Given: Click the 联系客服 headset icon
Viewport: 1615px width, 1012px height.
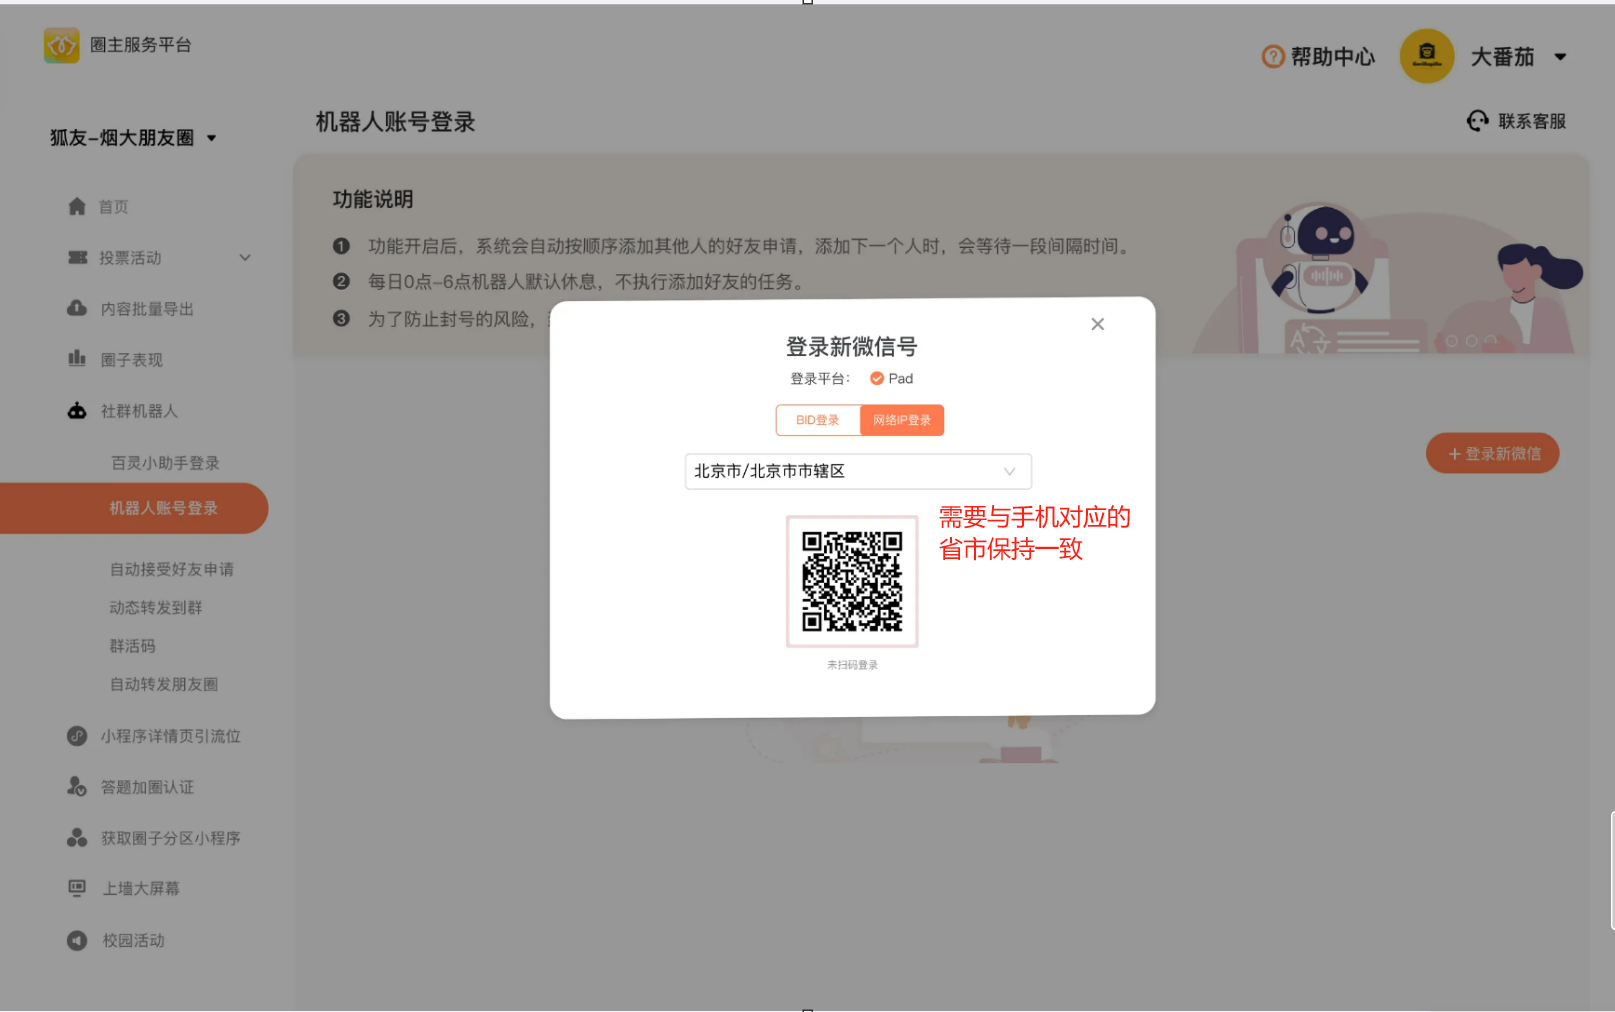Looking at the screenshot, I should pos(1478,121).
